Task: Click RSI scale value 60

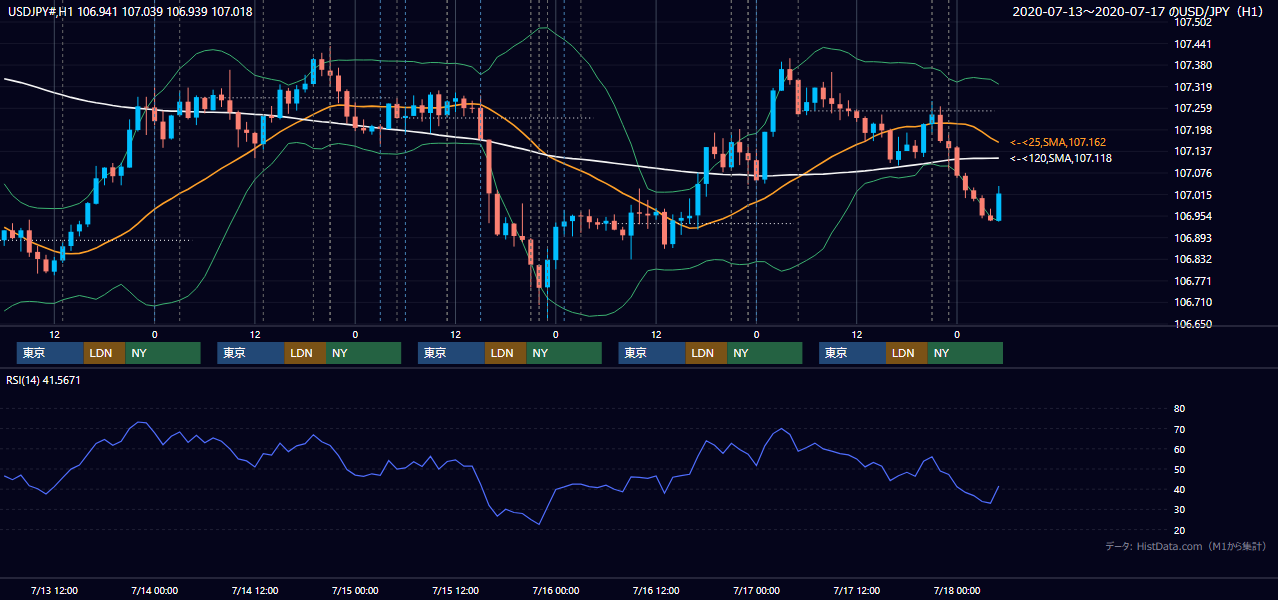Action: coord(1180,449)
